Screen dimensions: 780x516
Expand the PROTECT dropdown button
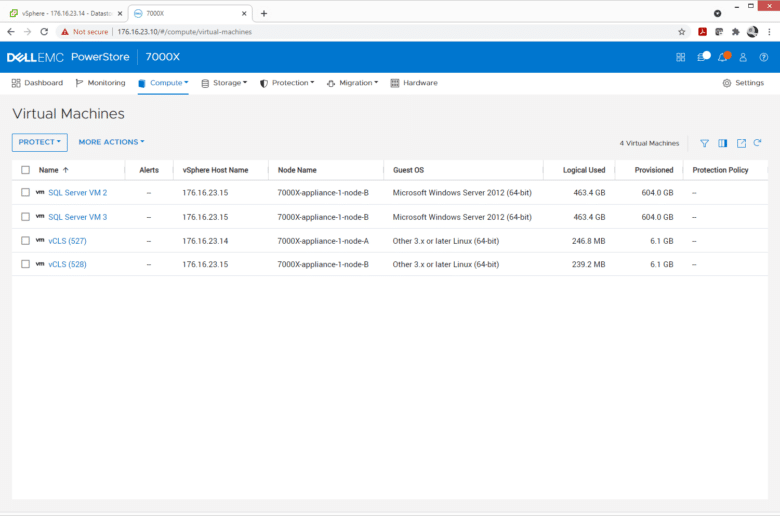40,142
